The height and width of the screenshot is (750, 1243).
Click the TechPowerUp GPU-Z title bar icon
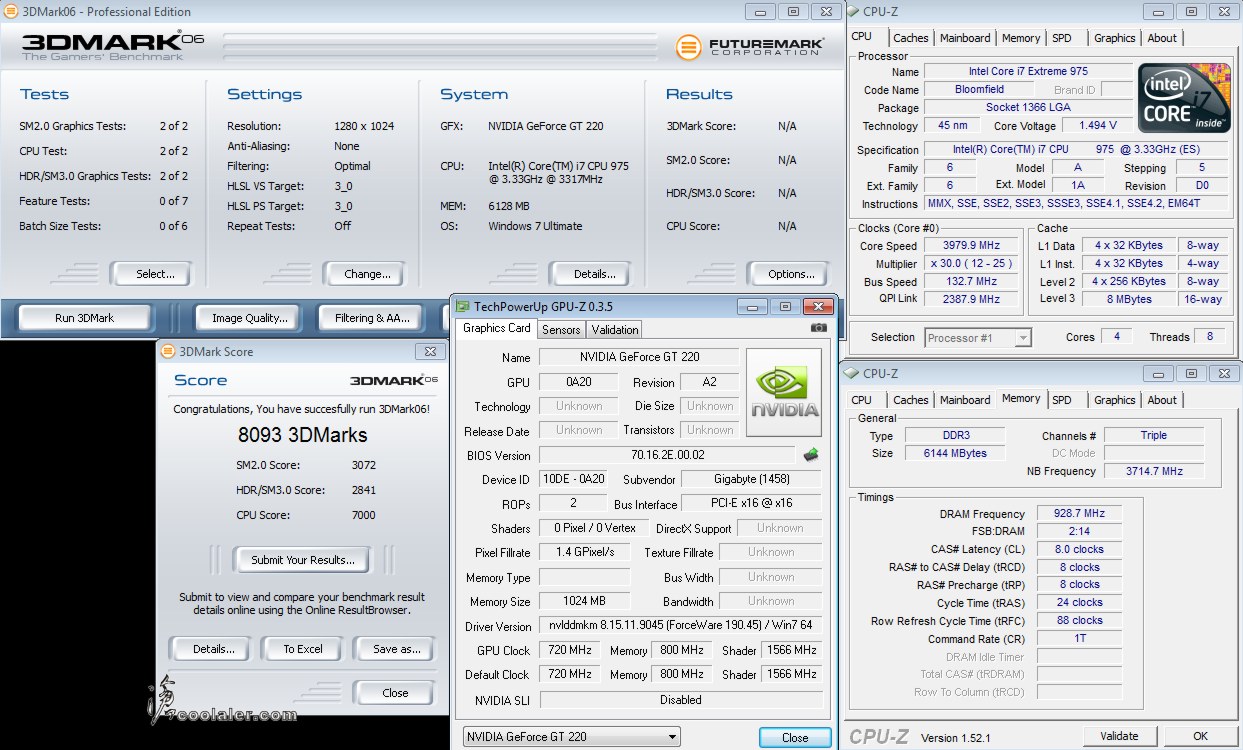(463, 306)
